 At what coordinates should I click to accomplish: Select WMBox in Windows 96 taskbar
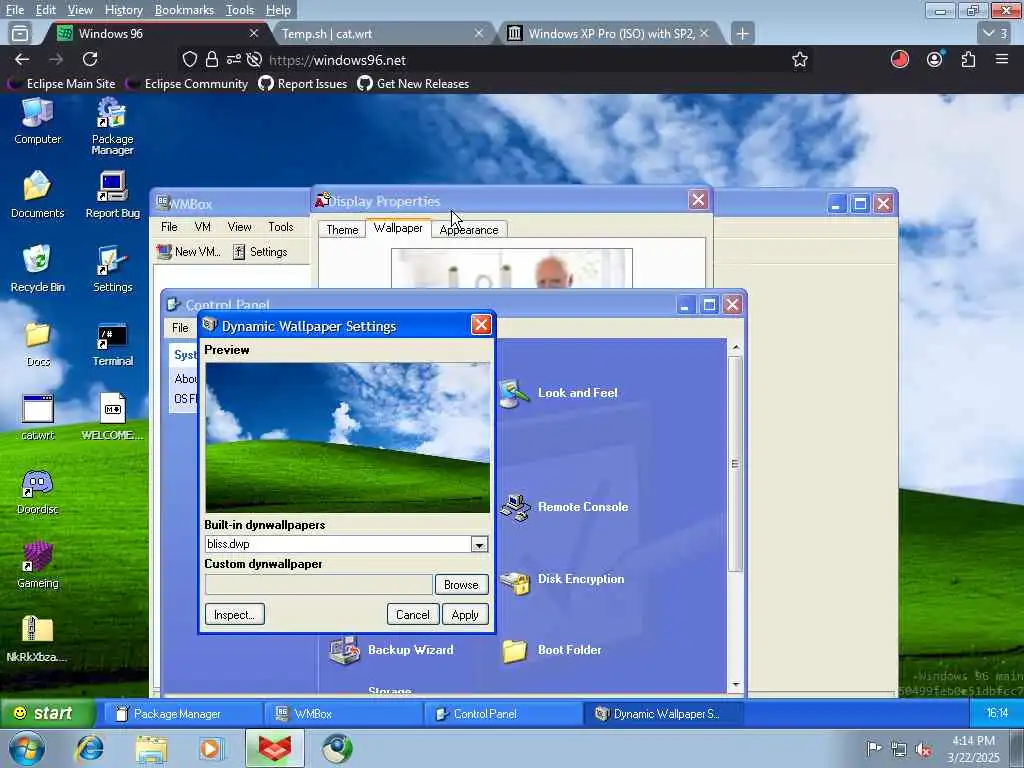pyautogui.click(x=343, y=714)
